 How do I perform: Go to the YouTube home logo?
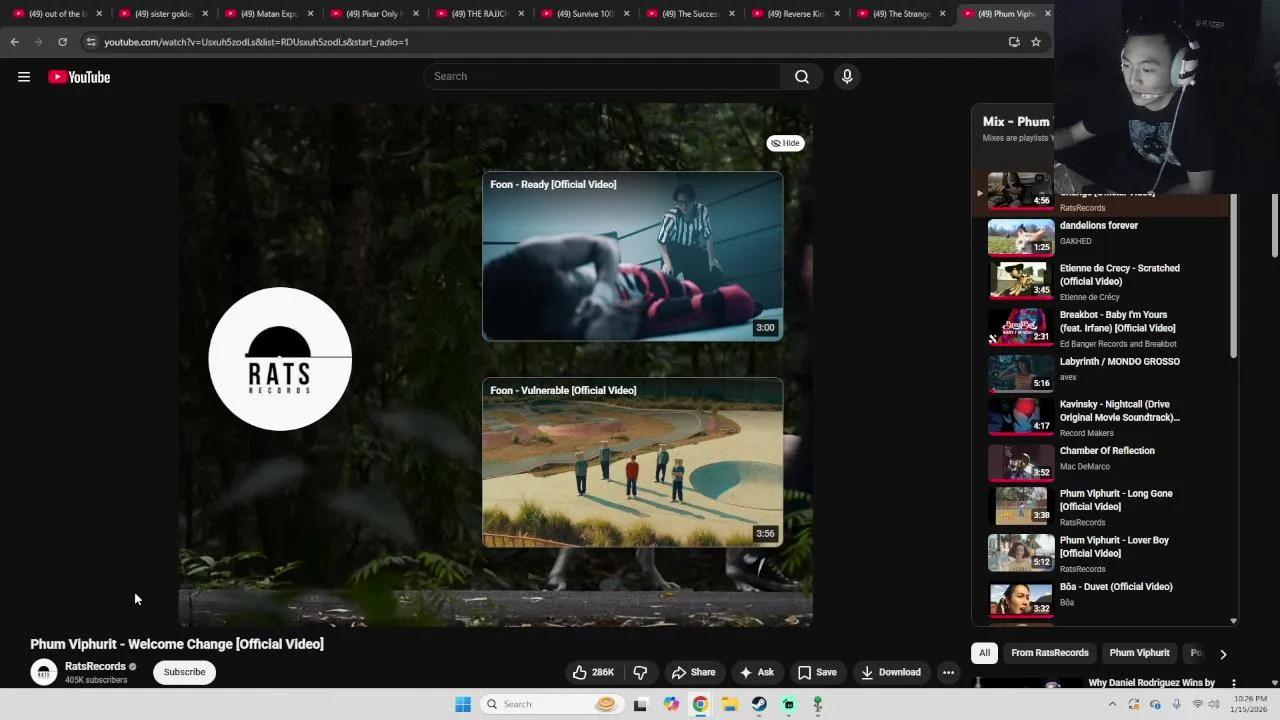[79, 77]
